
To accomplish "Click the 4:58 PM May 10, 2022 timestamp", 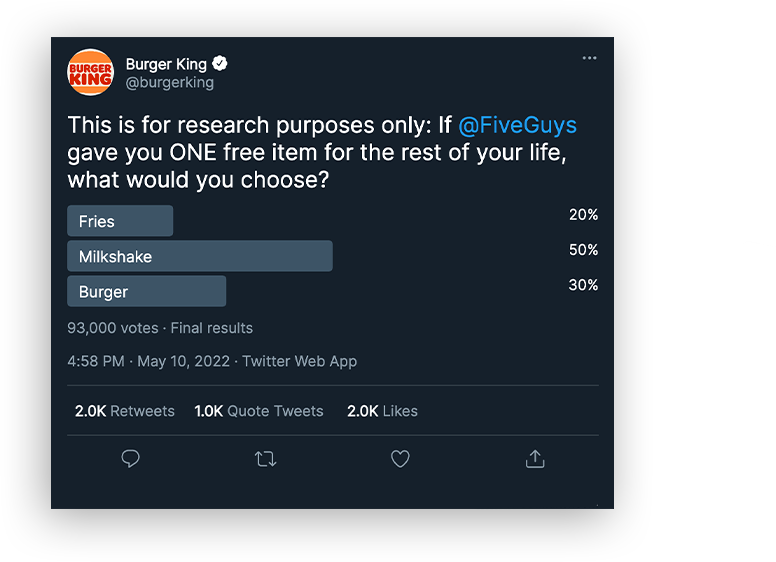I will 148,361.
